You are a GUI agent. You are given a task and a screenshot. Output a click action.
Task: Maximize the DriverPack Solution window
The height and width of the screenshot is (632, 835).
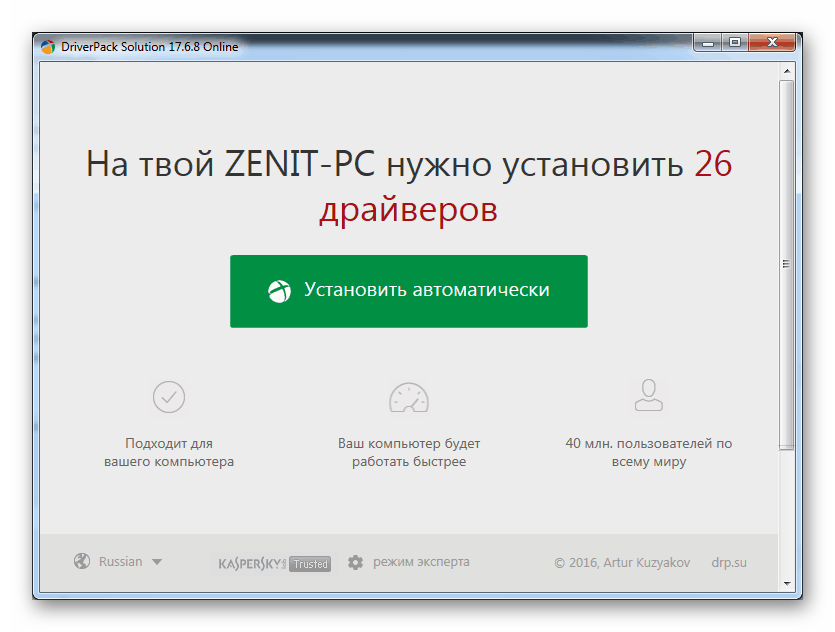pyautogui.click(x=735, y=42)
